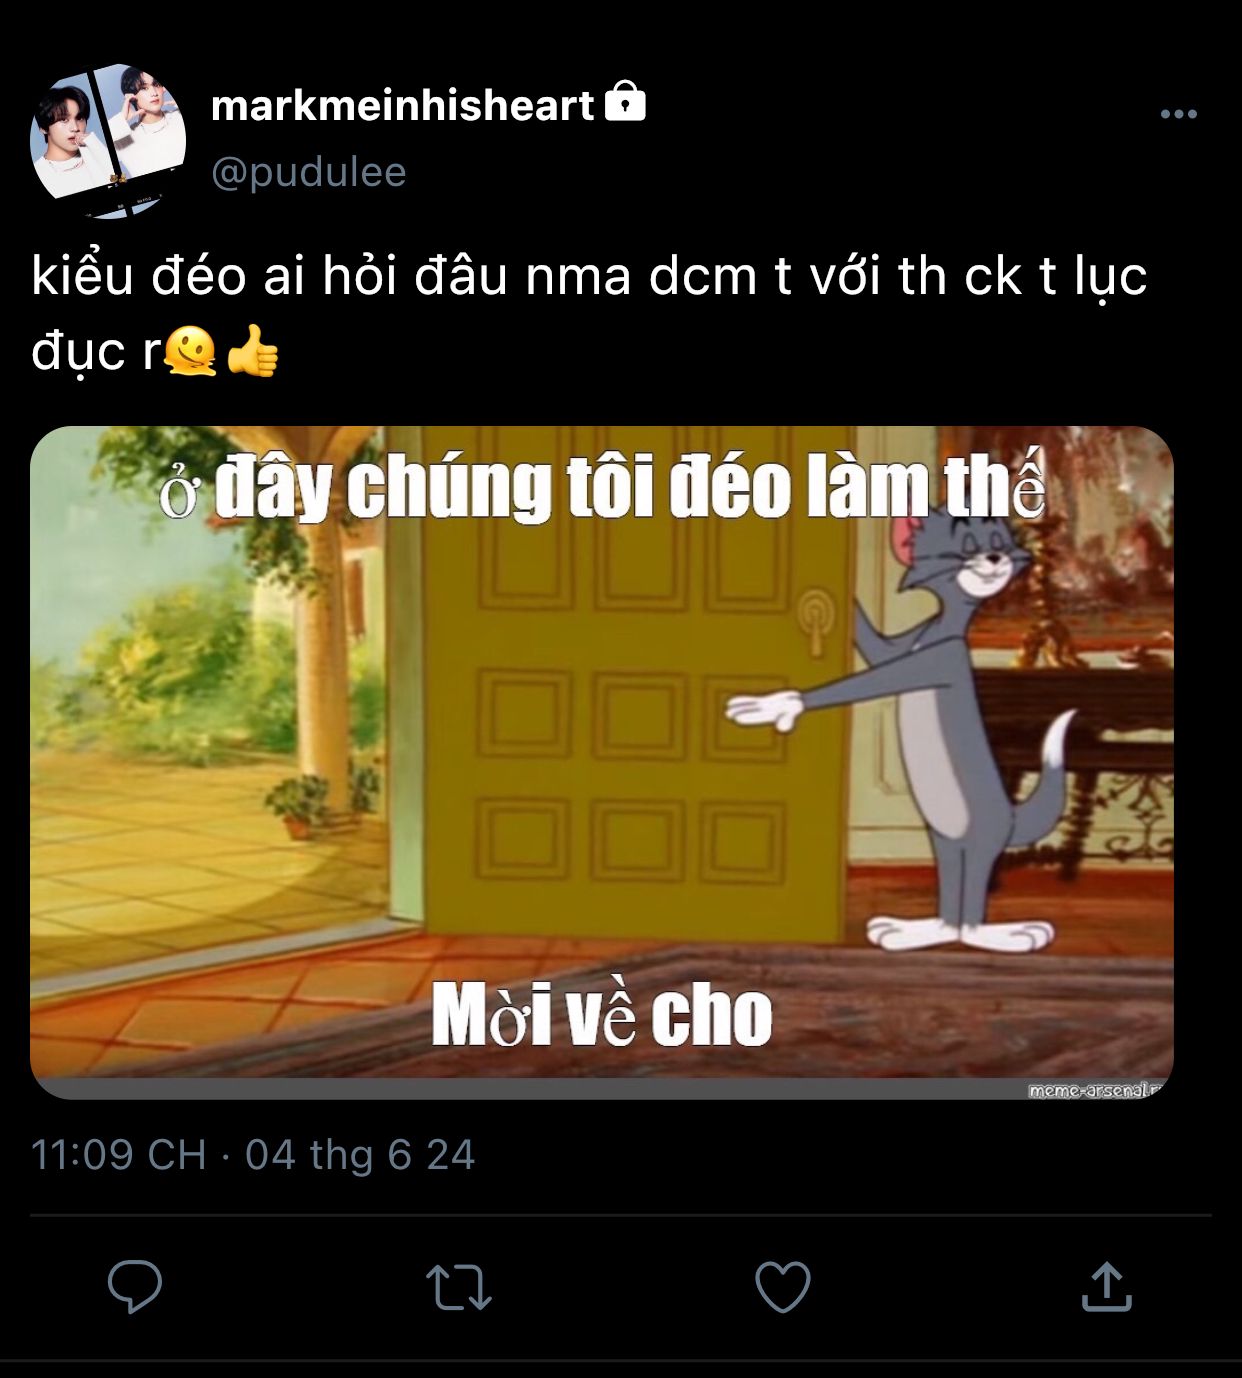The width and height of the screenshot is (1242, 1378).
Task: Open the reply speech bubble icon
Action: (135, 1286)
